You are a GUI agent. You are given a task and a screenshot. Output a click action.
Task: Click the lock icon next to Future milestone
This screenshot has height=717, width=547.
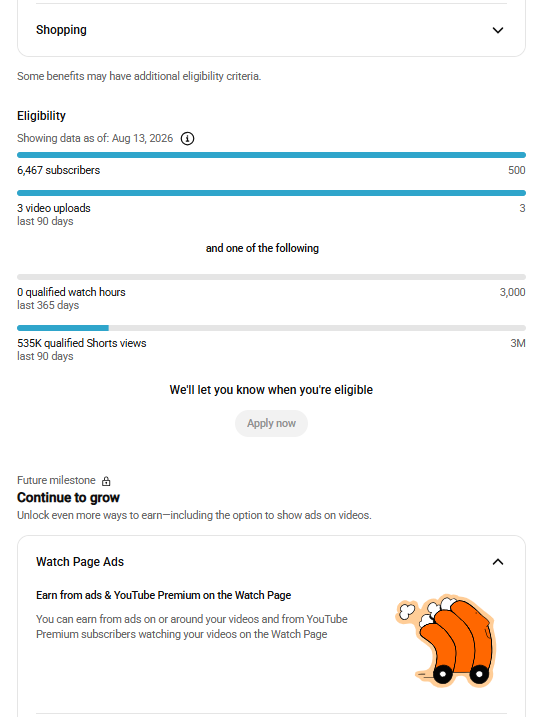coord(106,481)
